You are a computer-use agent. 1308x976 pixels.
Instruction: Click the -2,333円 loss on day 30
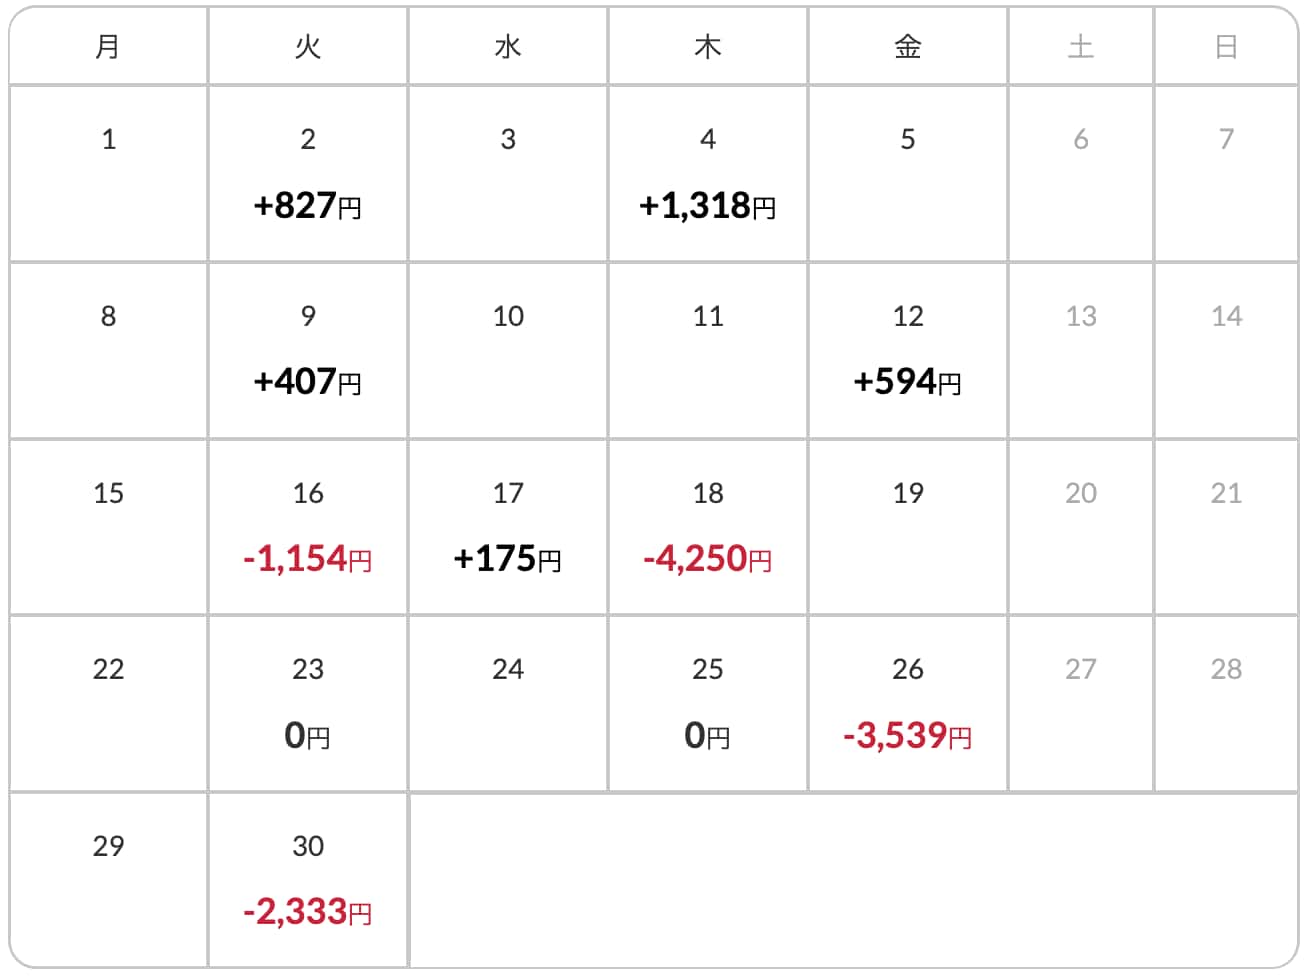pyautogui.click(x=307, y=912)
